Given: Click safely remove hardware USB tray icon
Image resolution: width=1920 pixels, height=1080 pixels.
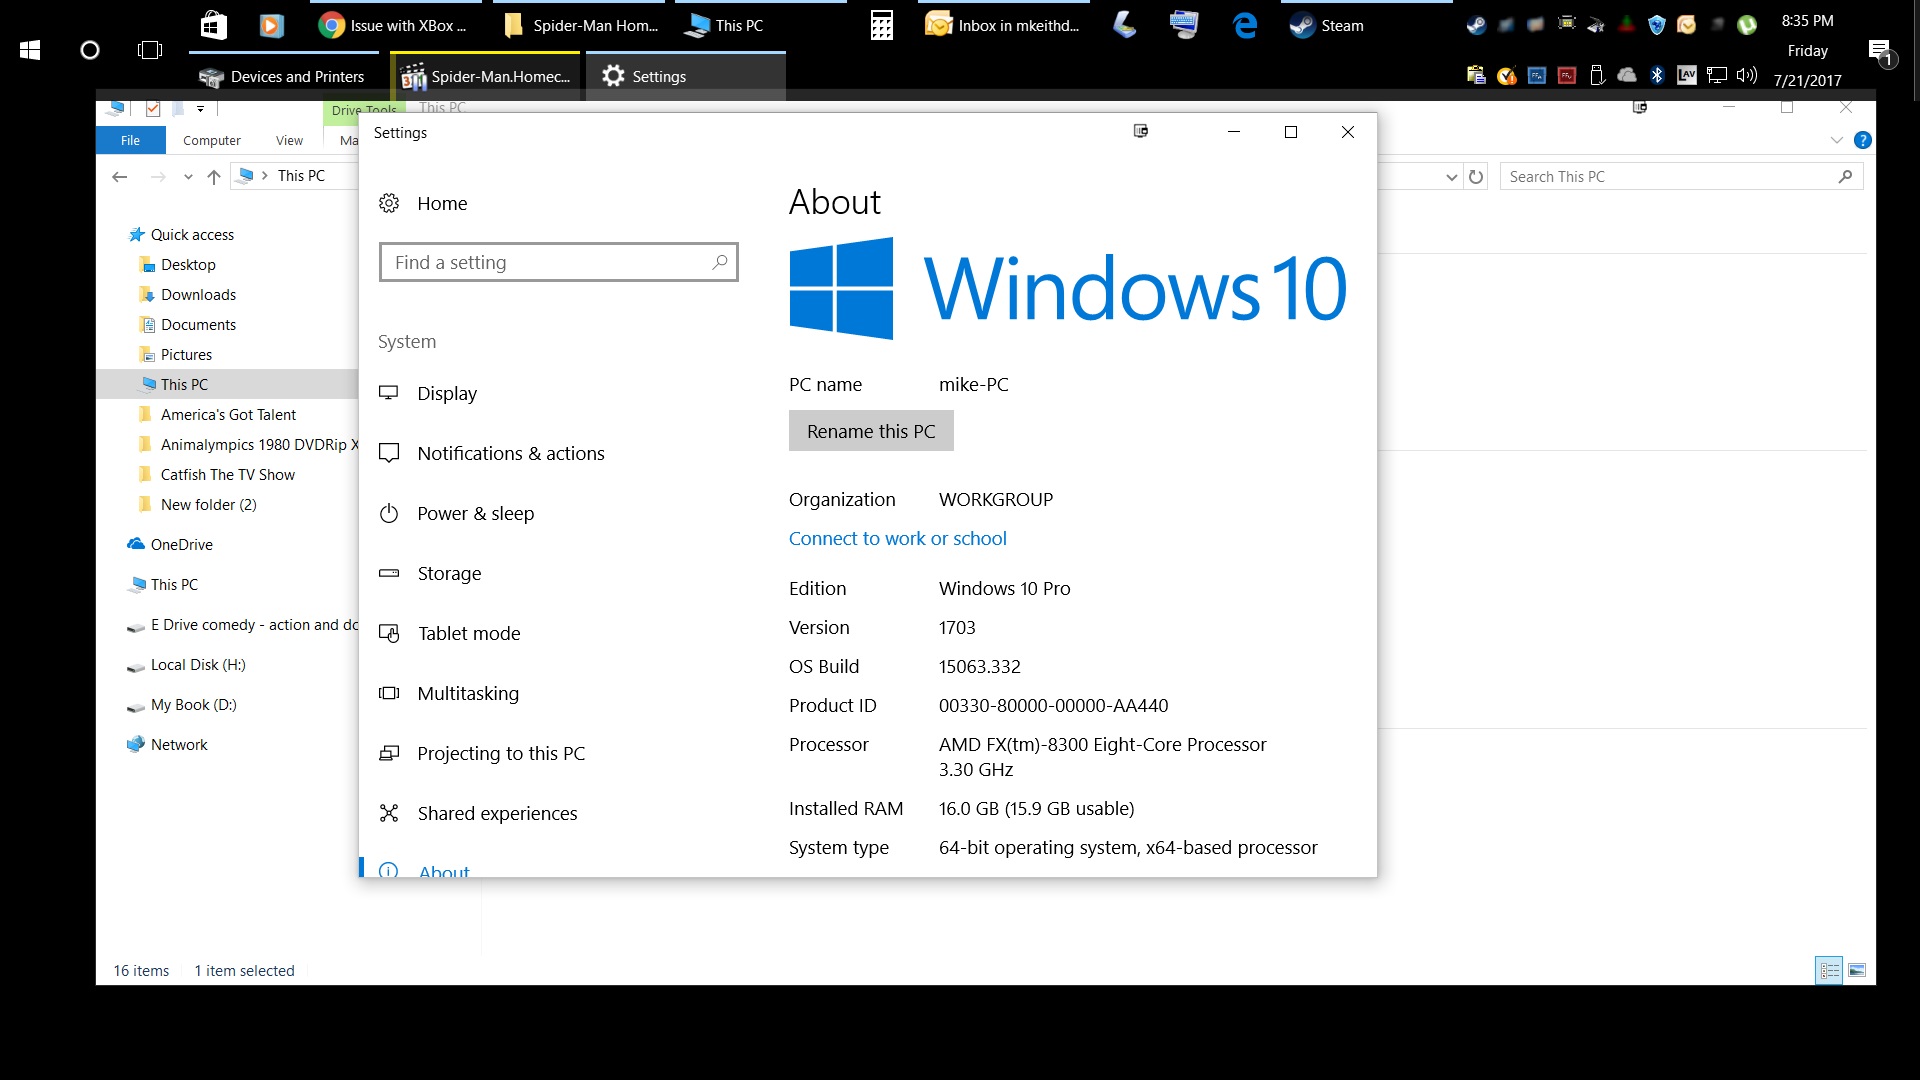Looking at the screenshot, I should (x=1597, y=75).
